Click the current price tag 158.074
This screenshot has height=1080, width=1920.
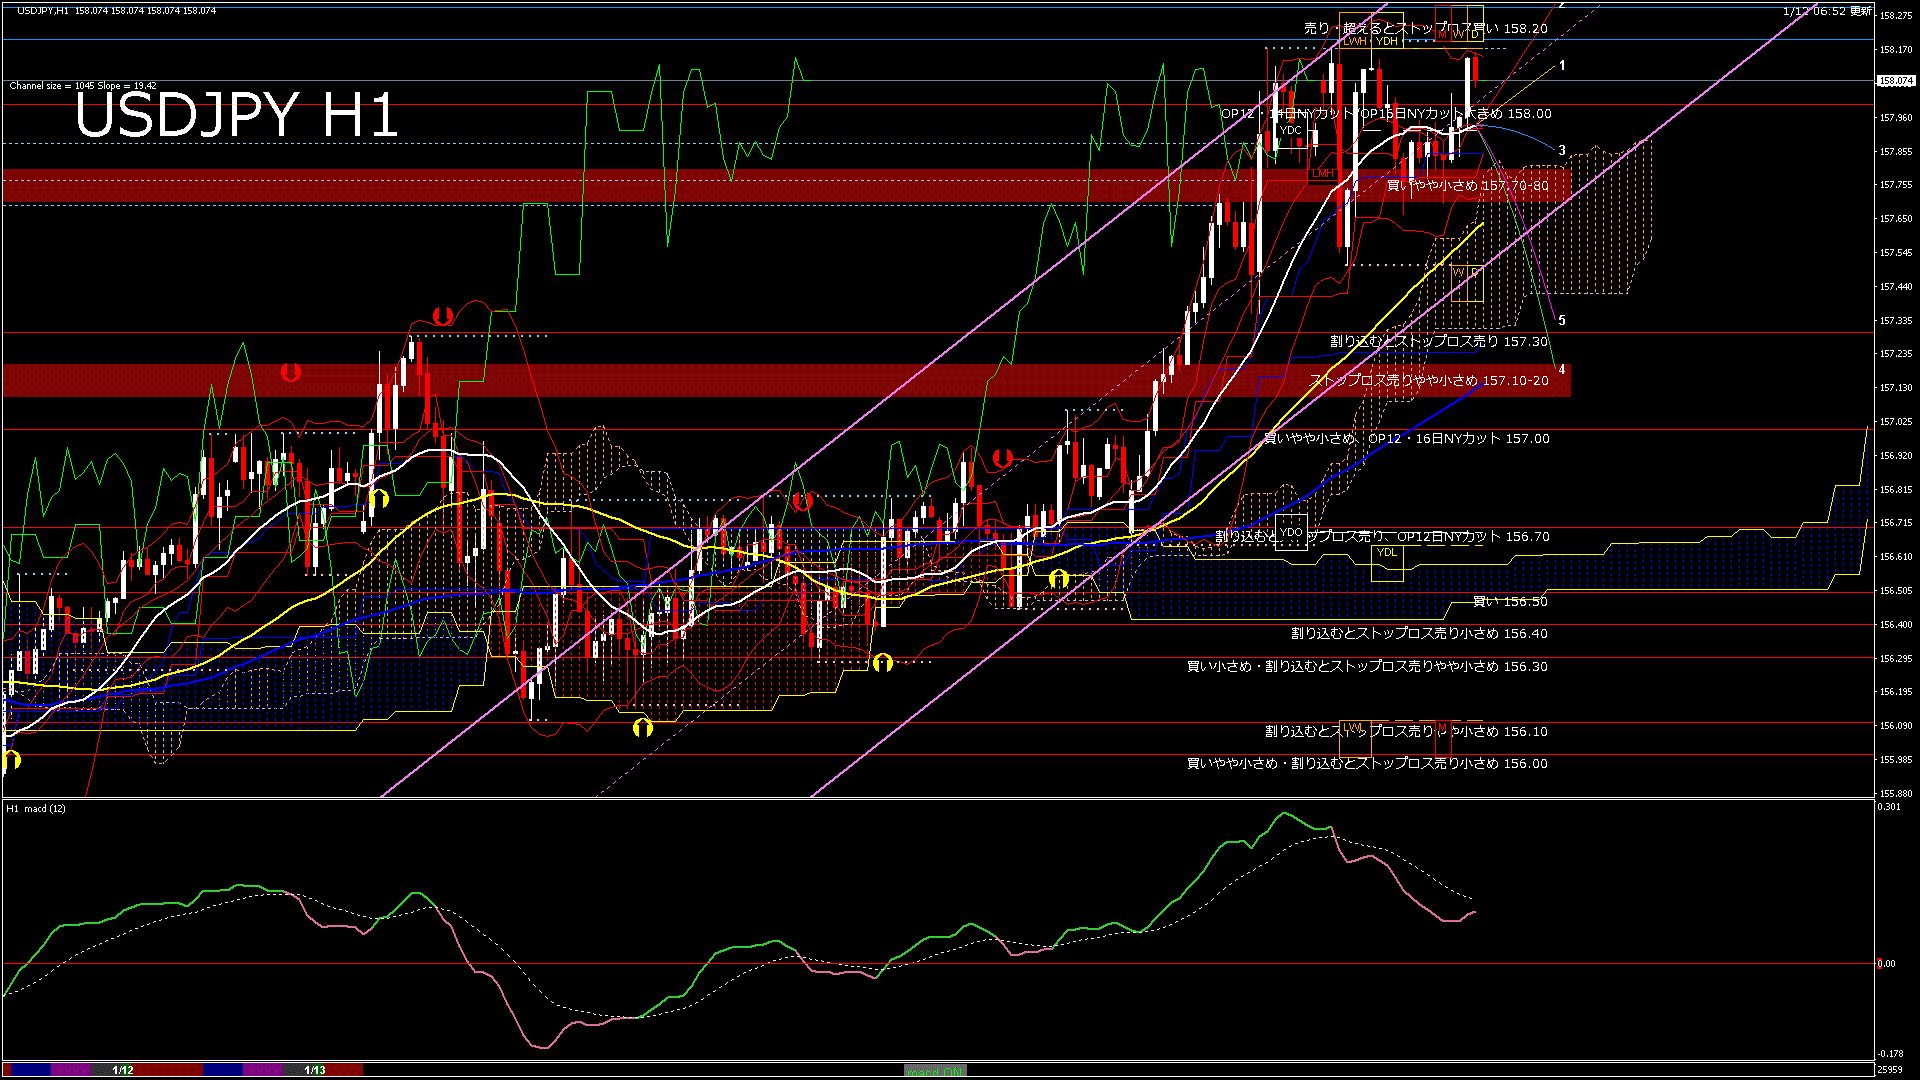[1895, 81]
